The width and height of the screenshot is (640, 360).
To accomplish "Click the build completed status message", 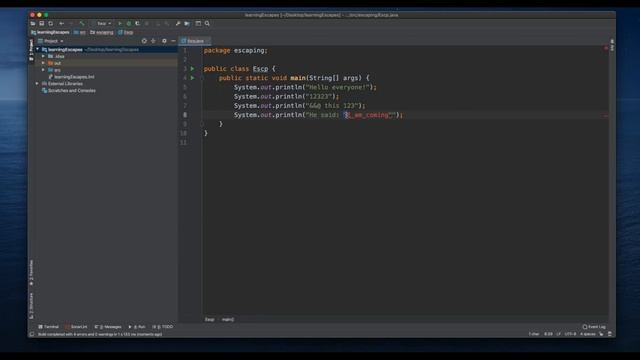I will [x=100, y=334].
